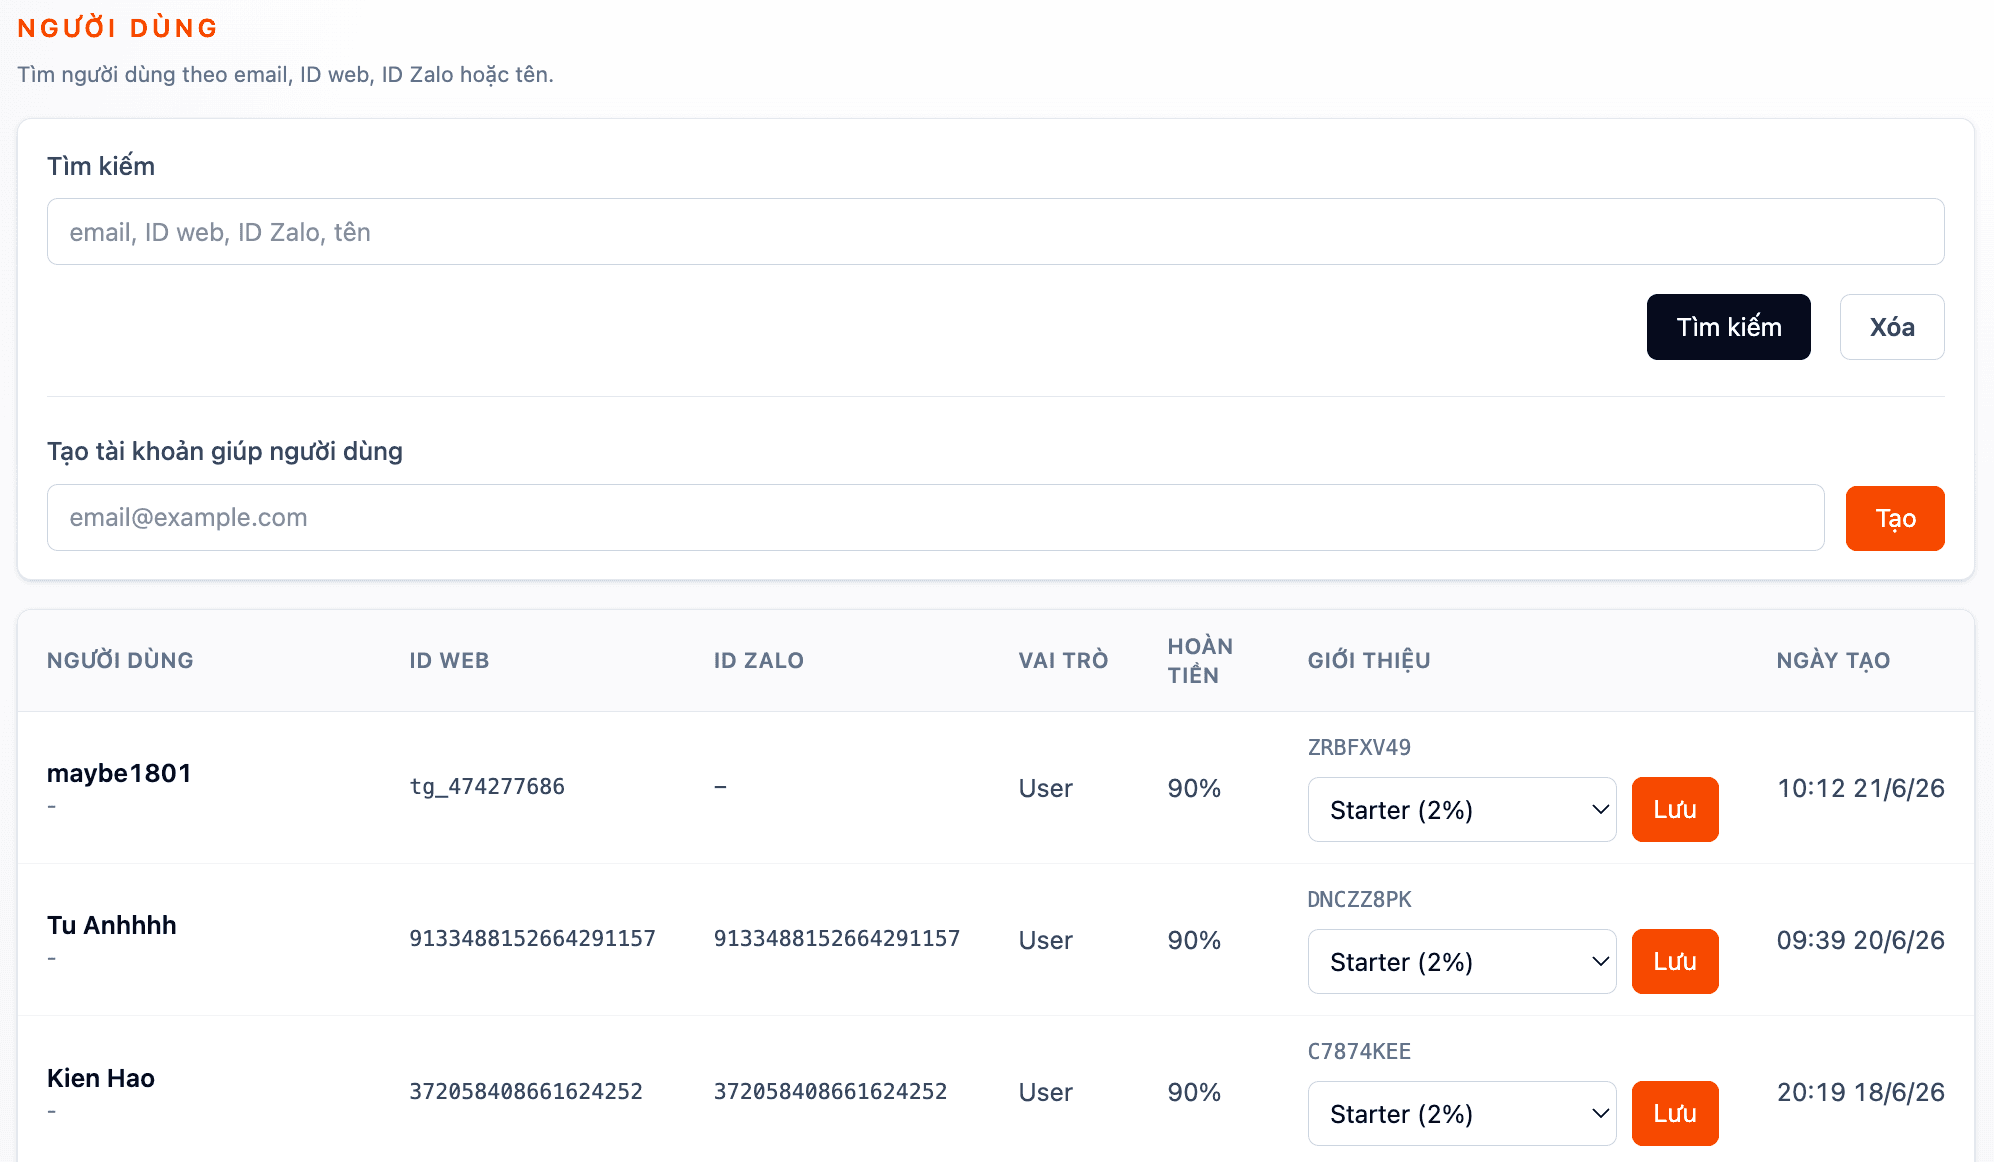Image resolution: width=1994 pixels, height=1162 pixels.
Task: Select the user name maybe1801
Action: (119, 773)
